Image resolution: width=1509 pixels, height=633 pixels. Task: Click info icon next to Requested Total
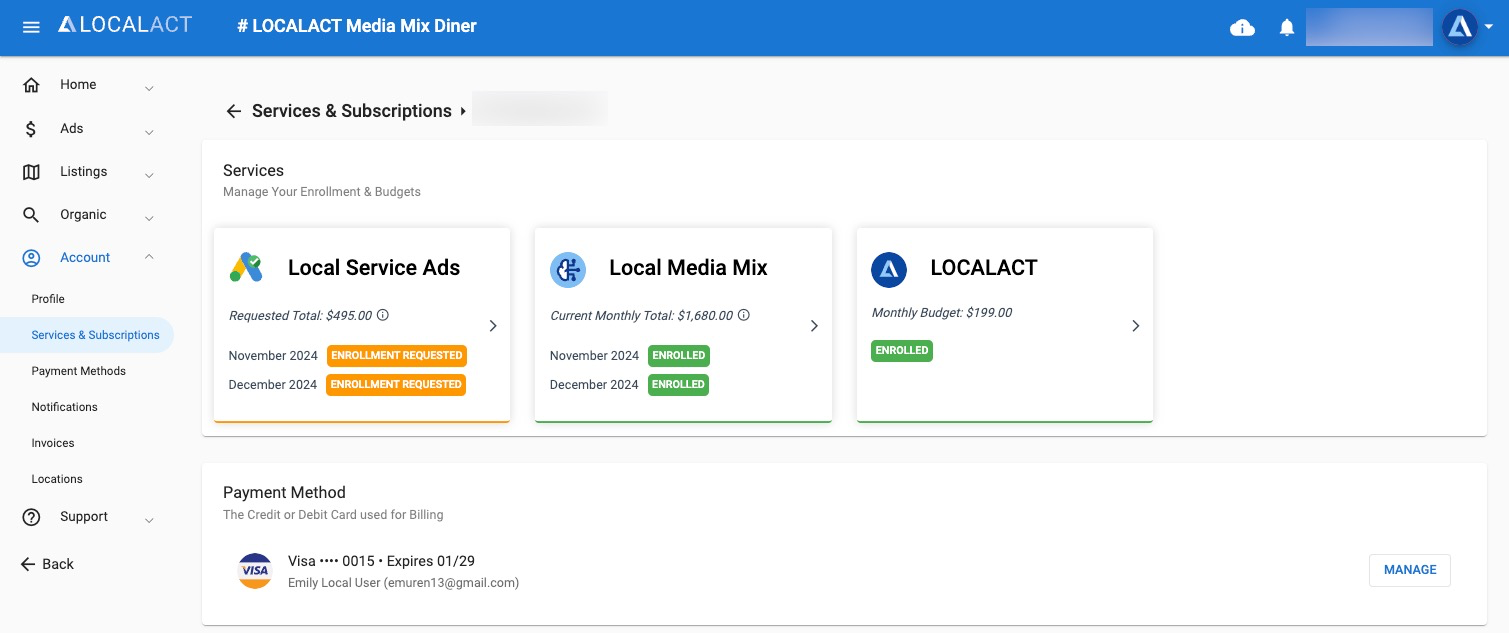(383, 315)
